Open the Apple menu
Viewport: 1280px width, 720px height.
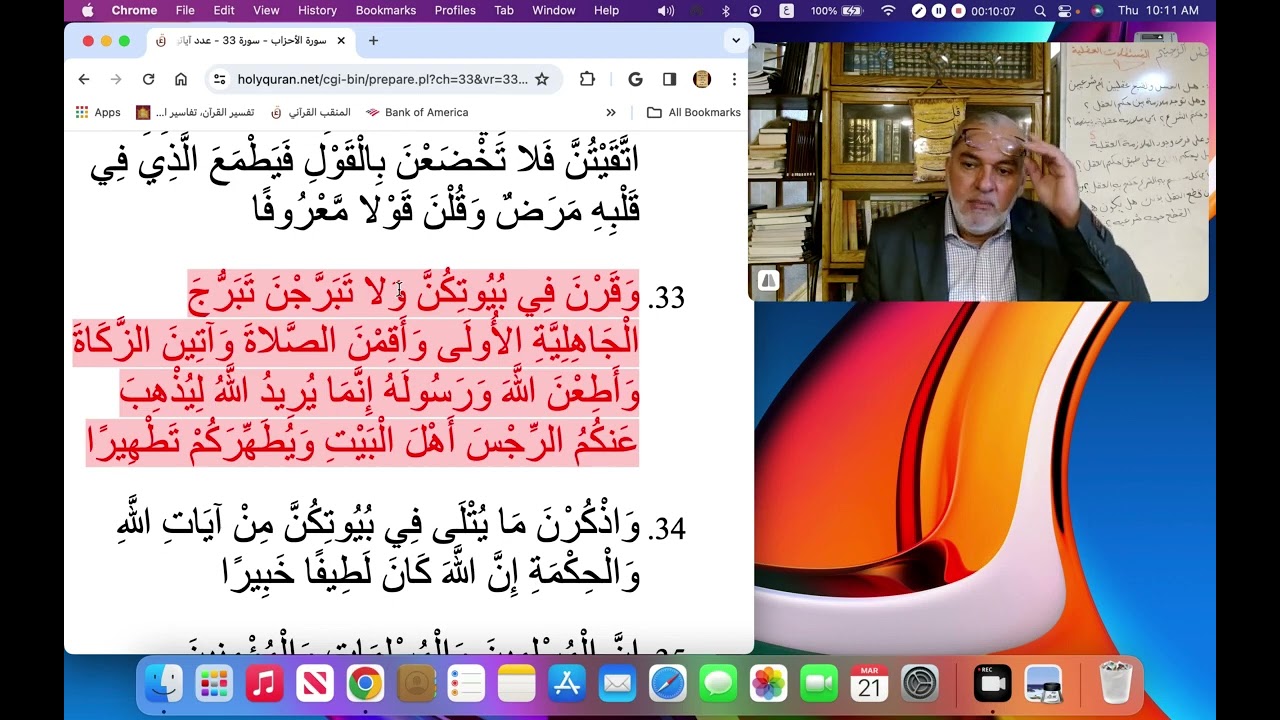[87, 11]
